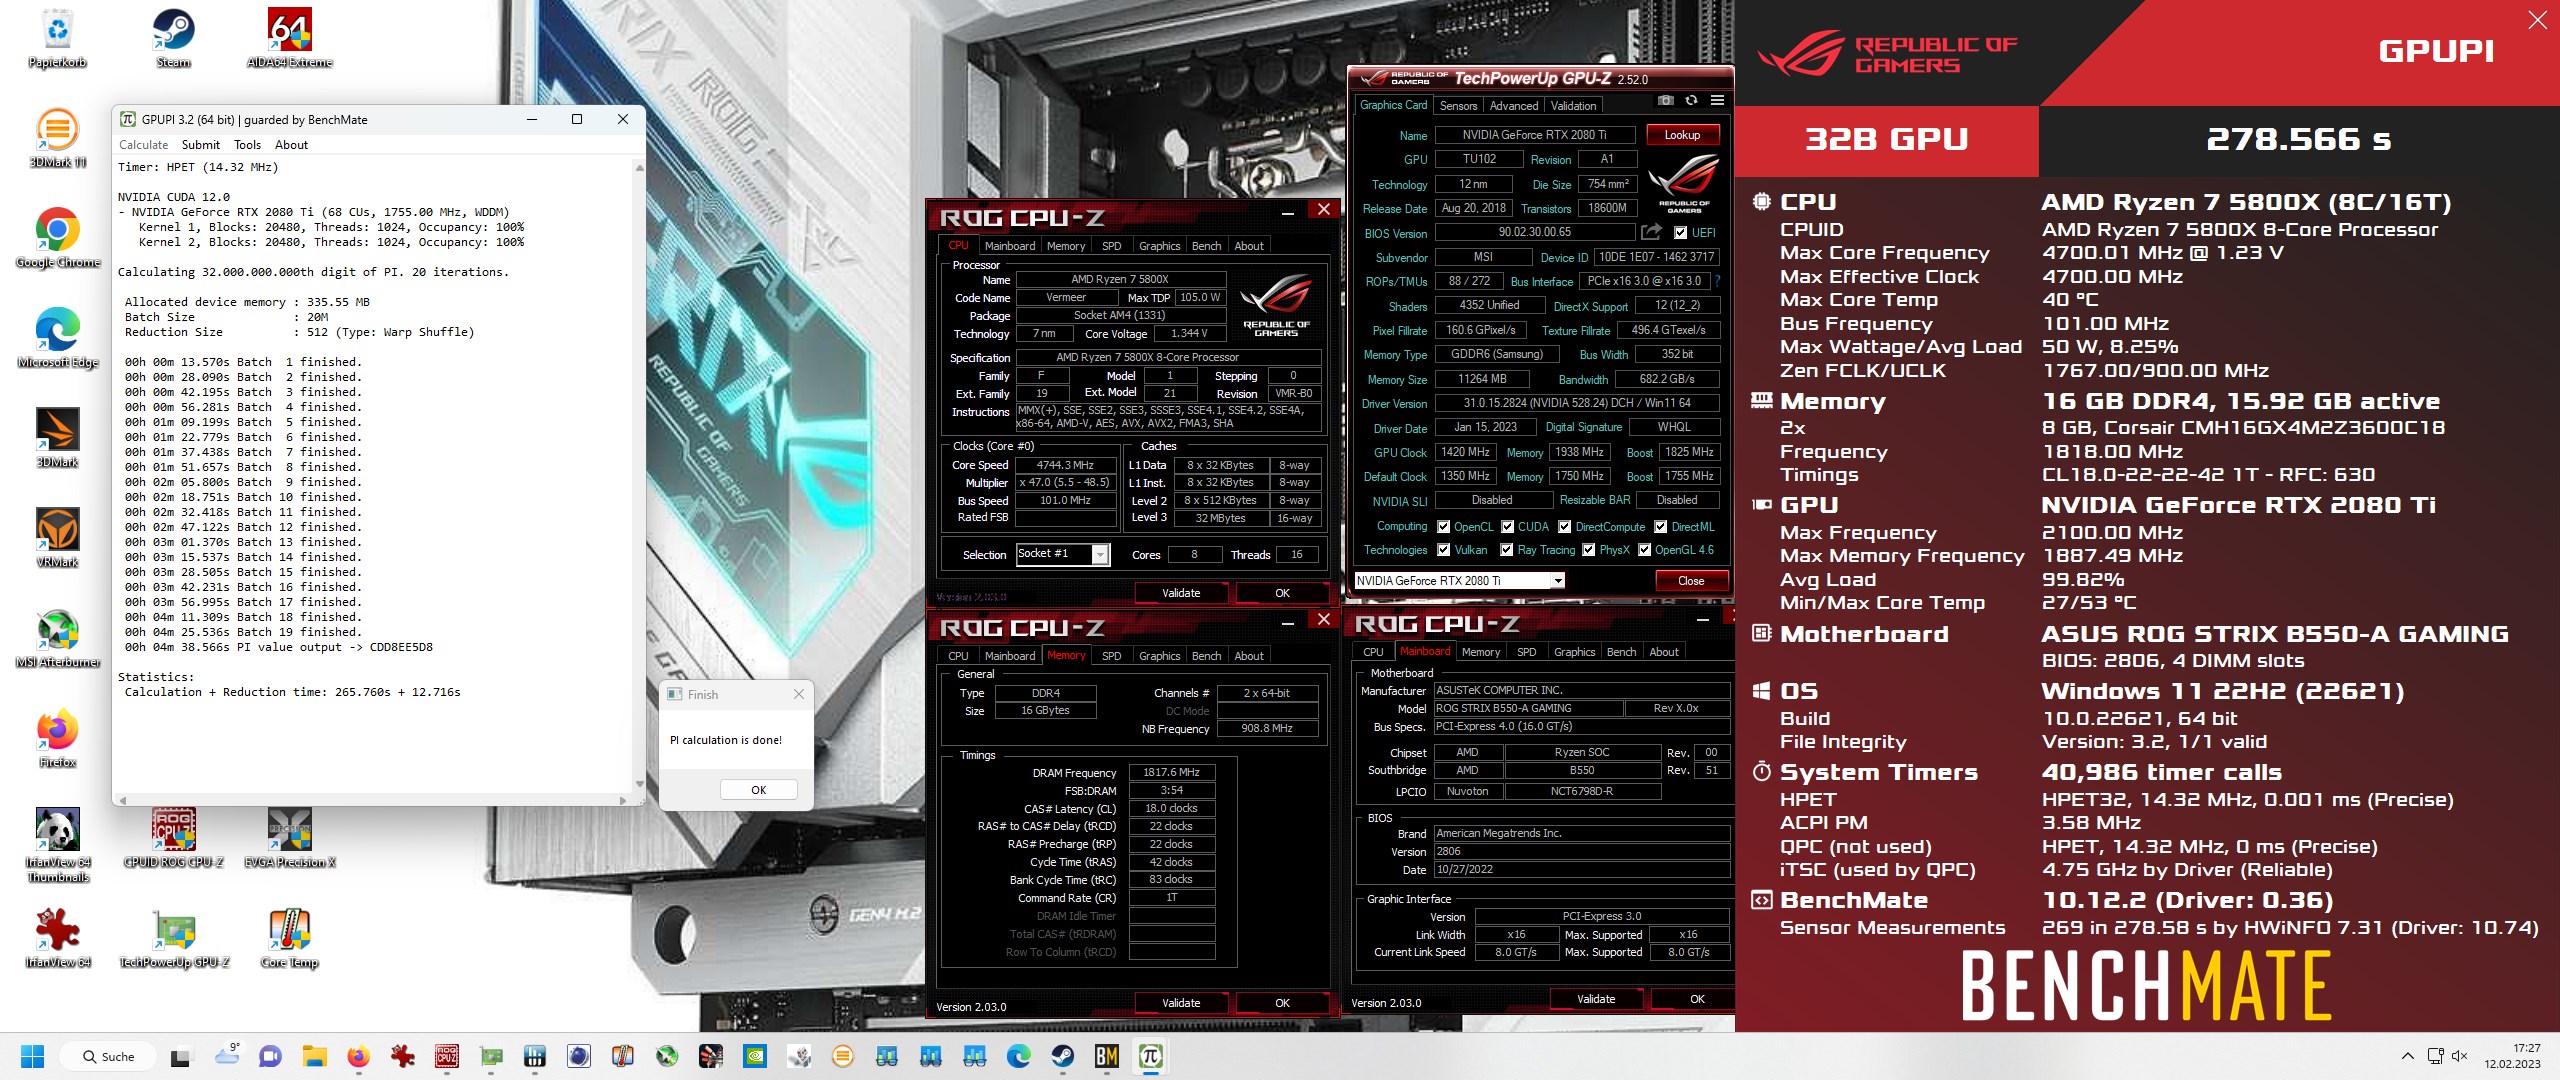Click the ROG CPU-Z taskbar icon
This screenshot has height=1080, width=2560.
coord(447,1056)
